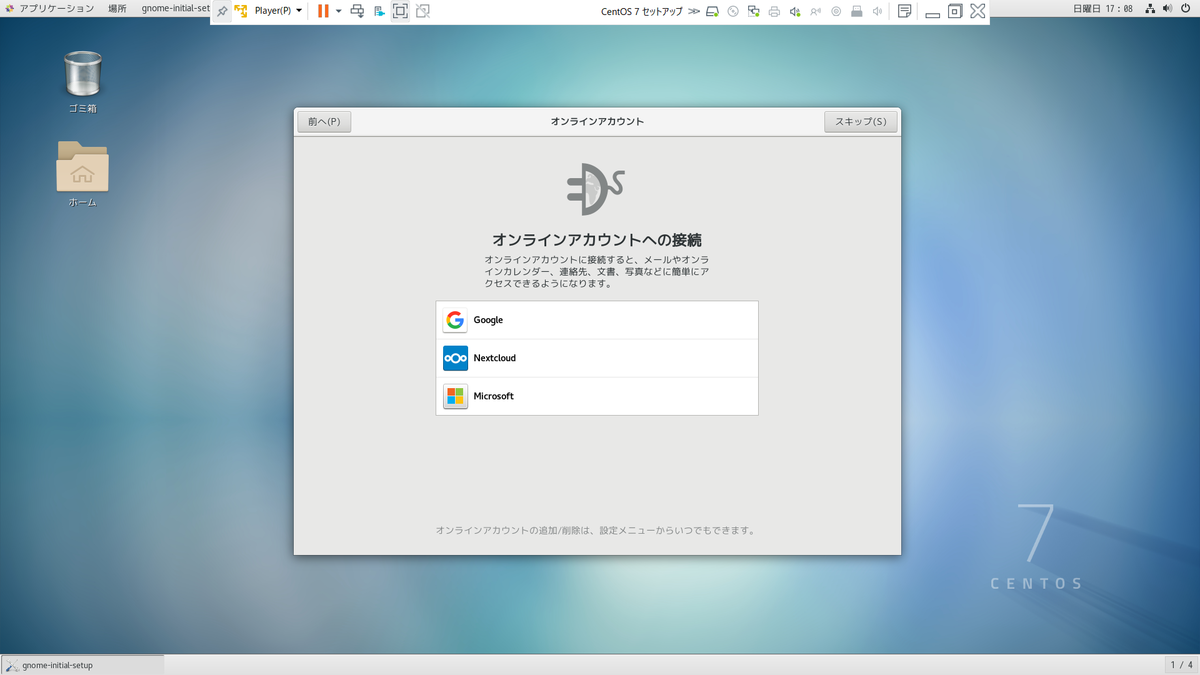Open the gnome-initial-setup menu in top bar
The height and width of the screenshot is (675, 1200).
tap(175, 8)
